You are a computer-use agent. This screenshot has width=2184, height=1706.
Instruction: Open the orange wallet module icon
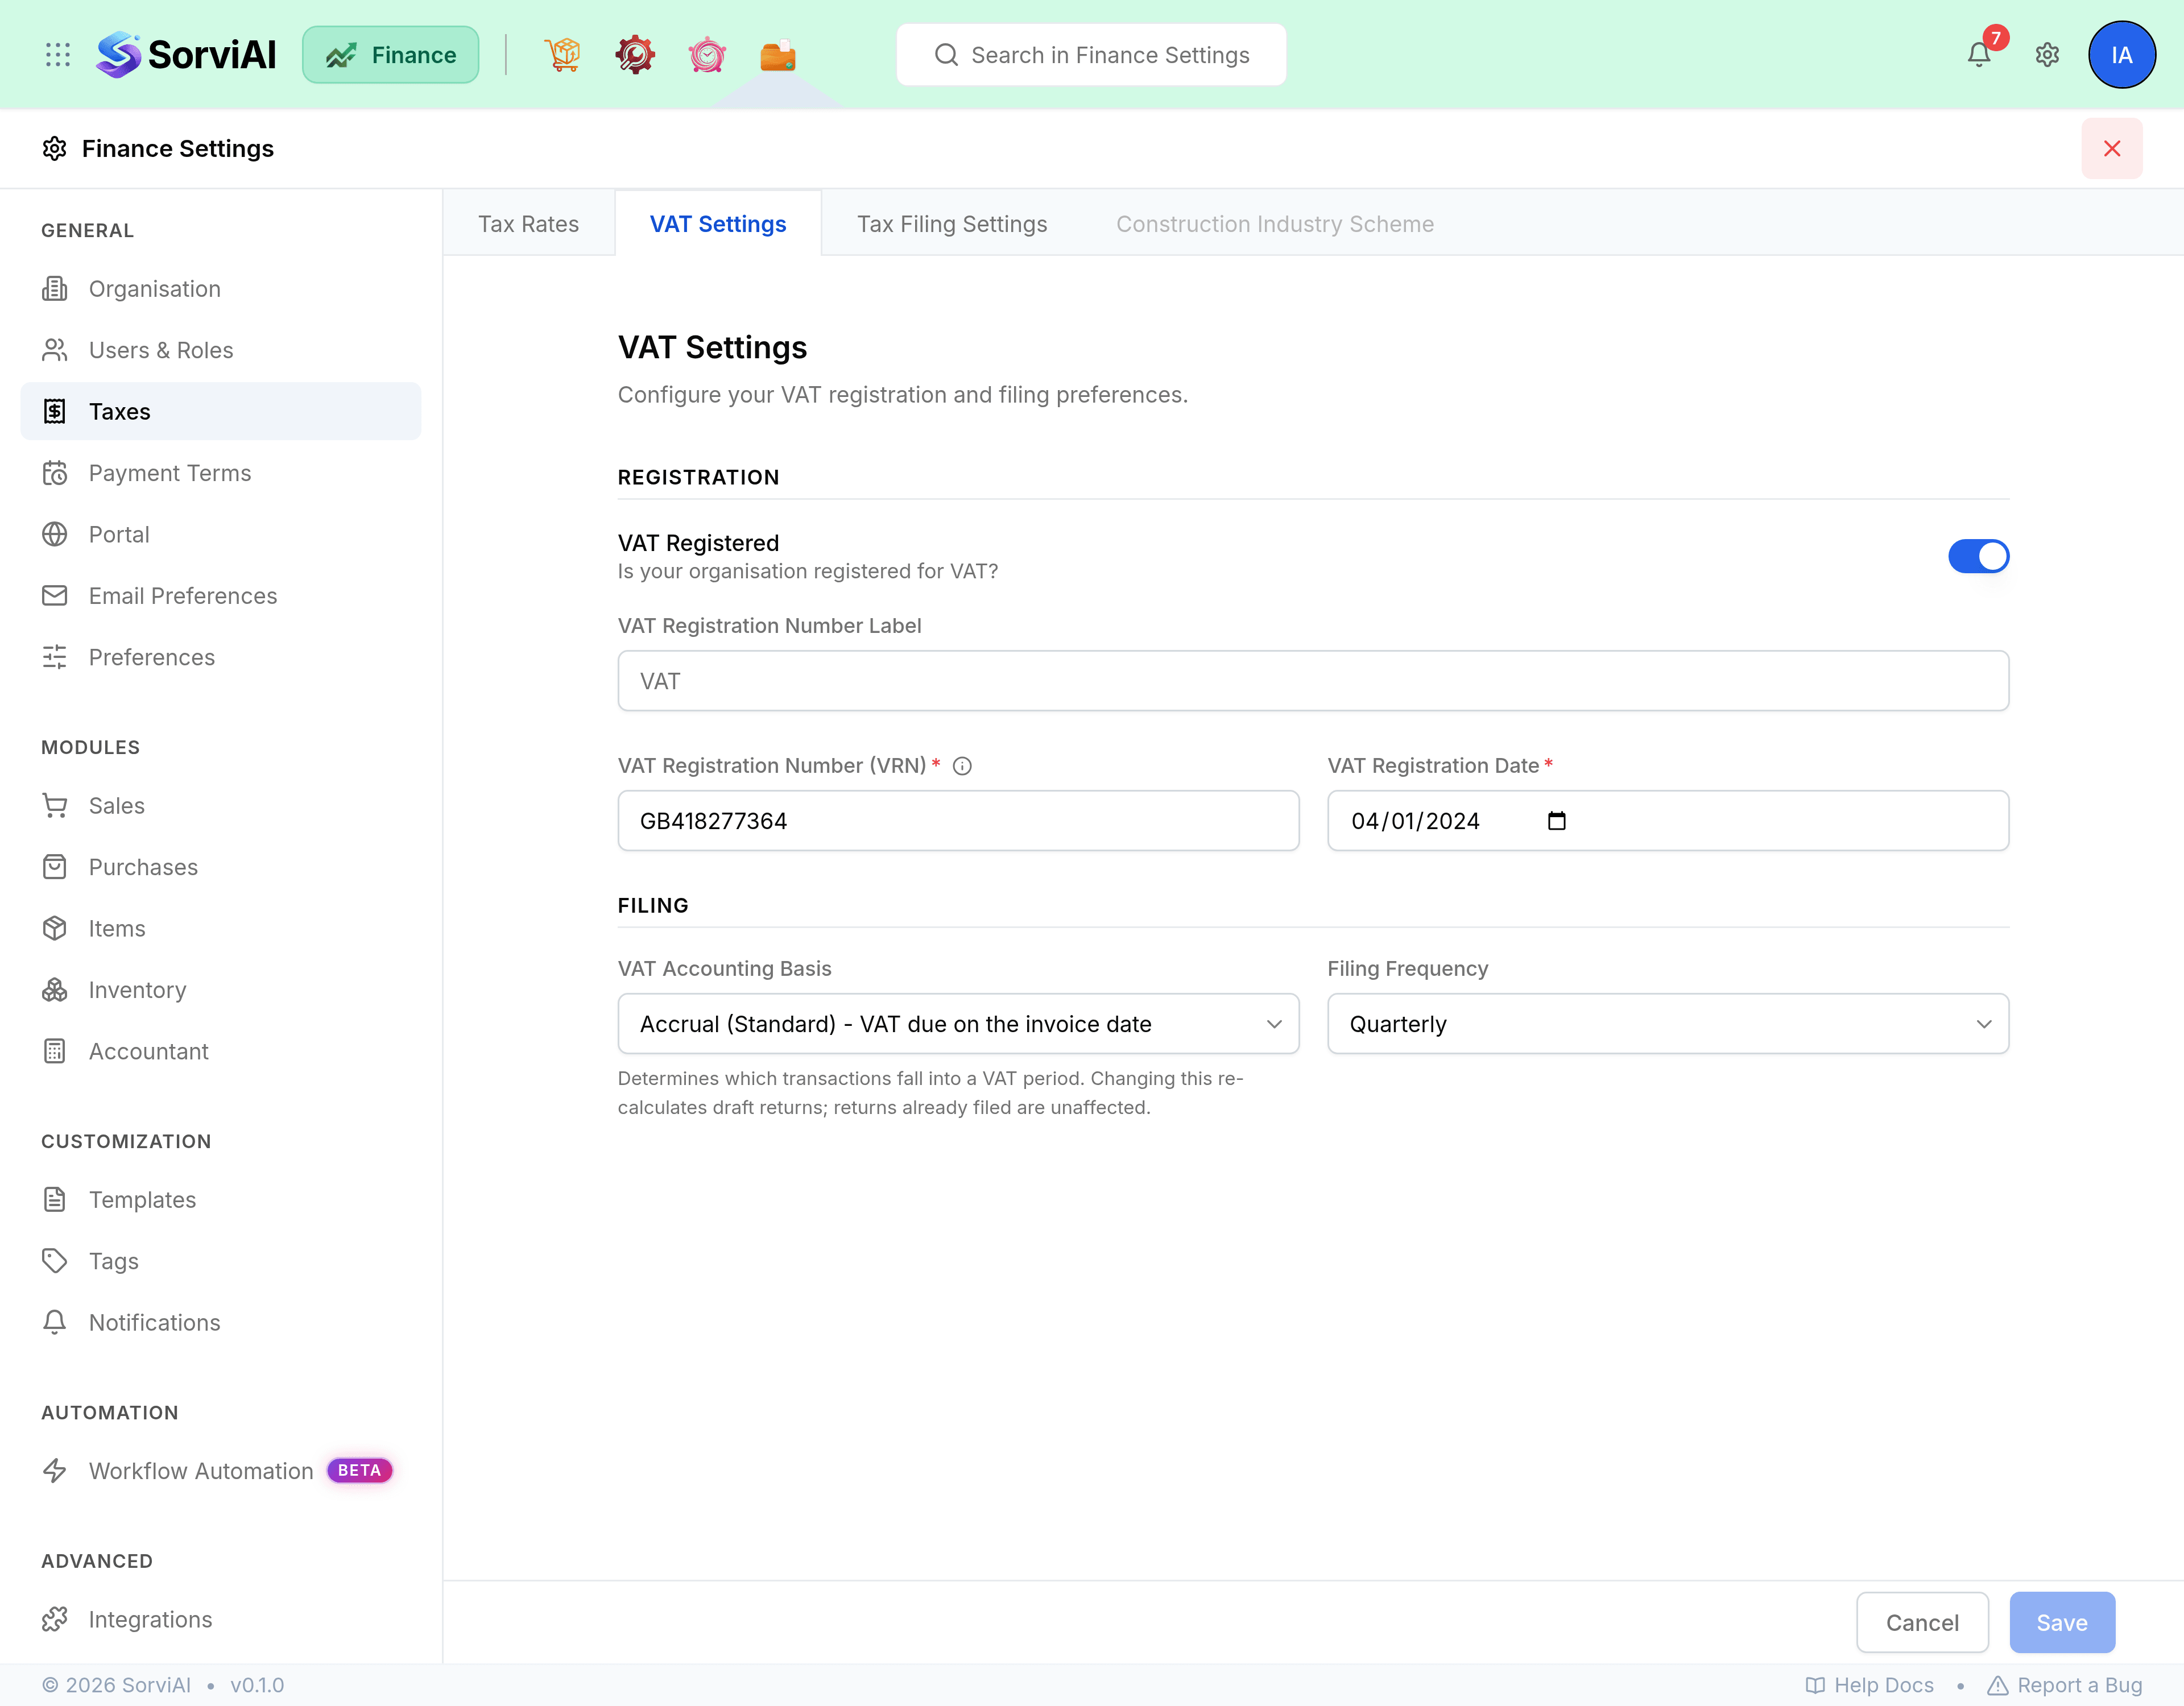(778, 55)
